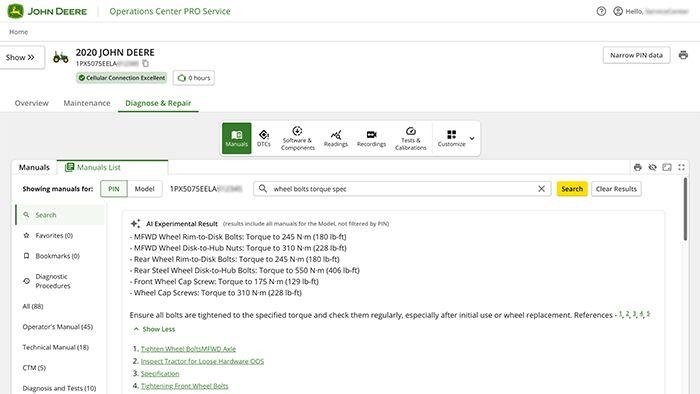700x394 pixels.
Task: Click the AI Experimental Result sparkle icon
Action: tap(136, 224)
